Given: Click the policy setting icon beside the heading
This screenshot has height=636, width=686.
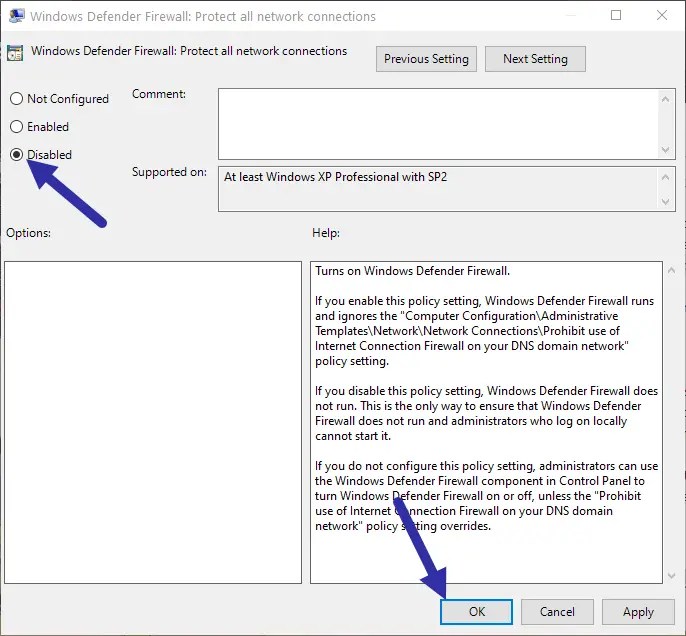Looking at the screenshot, I should coord(15,53).
